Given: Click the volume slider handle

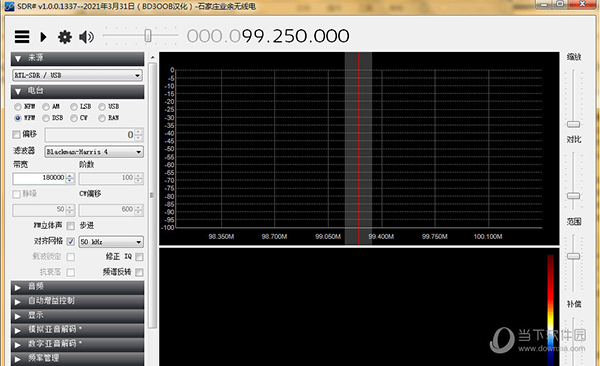Looking at the screenshot, I should (148, 36).
